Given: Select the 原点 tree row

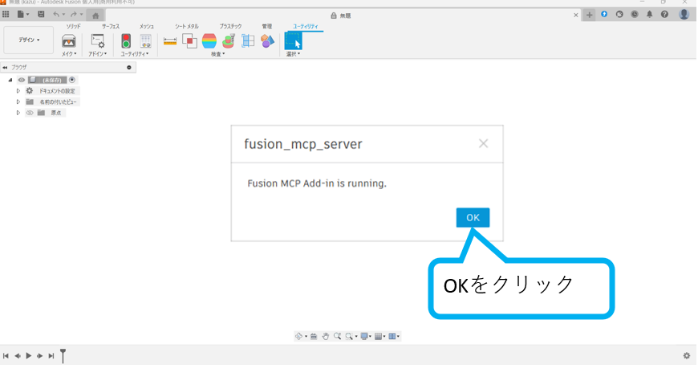Looking at the screenshot, I should tap(45, 113).
